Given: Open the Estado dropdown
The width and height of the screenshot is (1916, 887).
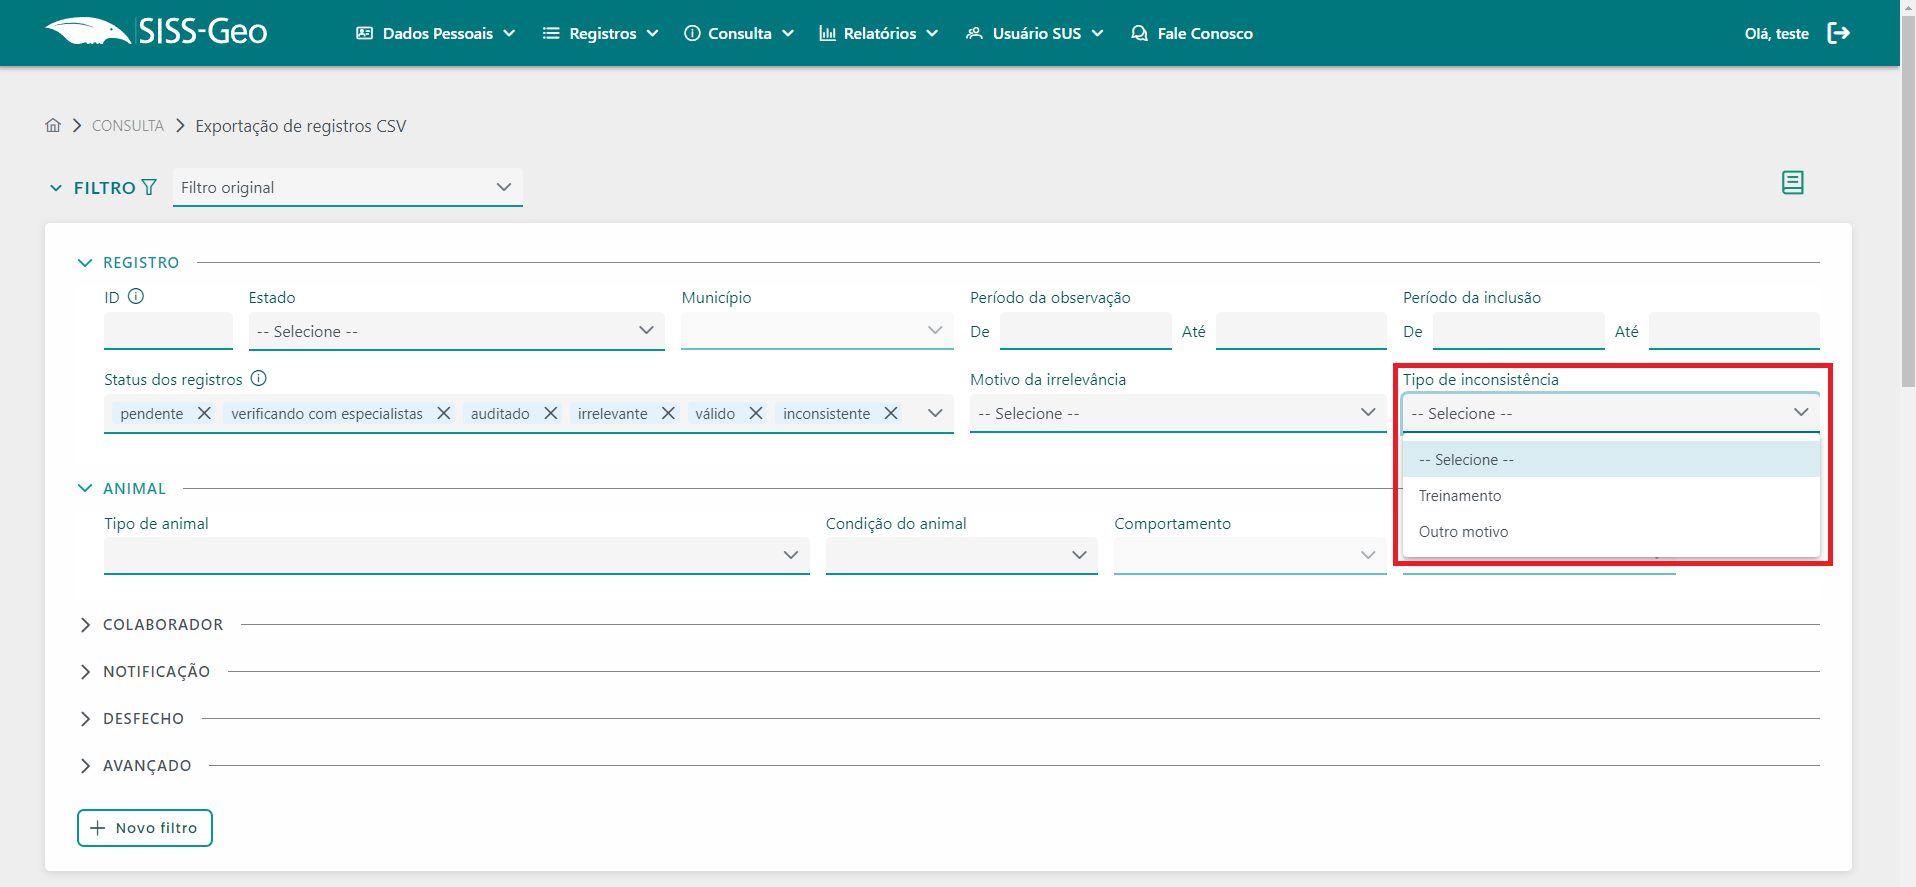Looking at the screenshot, I should (456, 331).
